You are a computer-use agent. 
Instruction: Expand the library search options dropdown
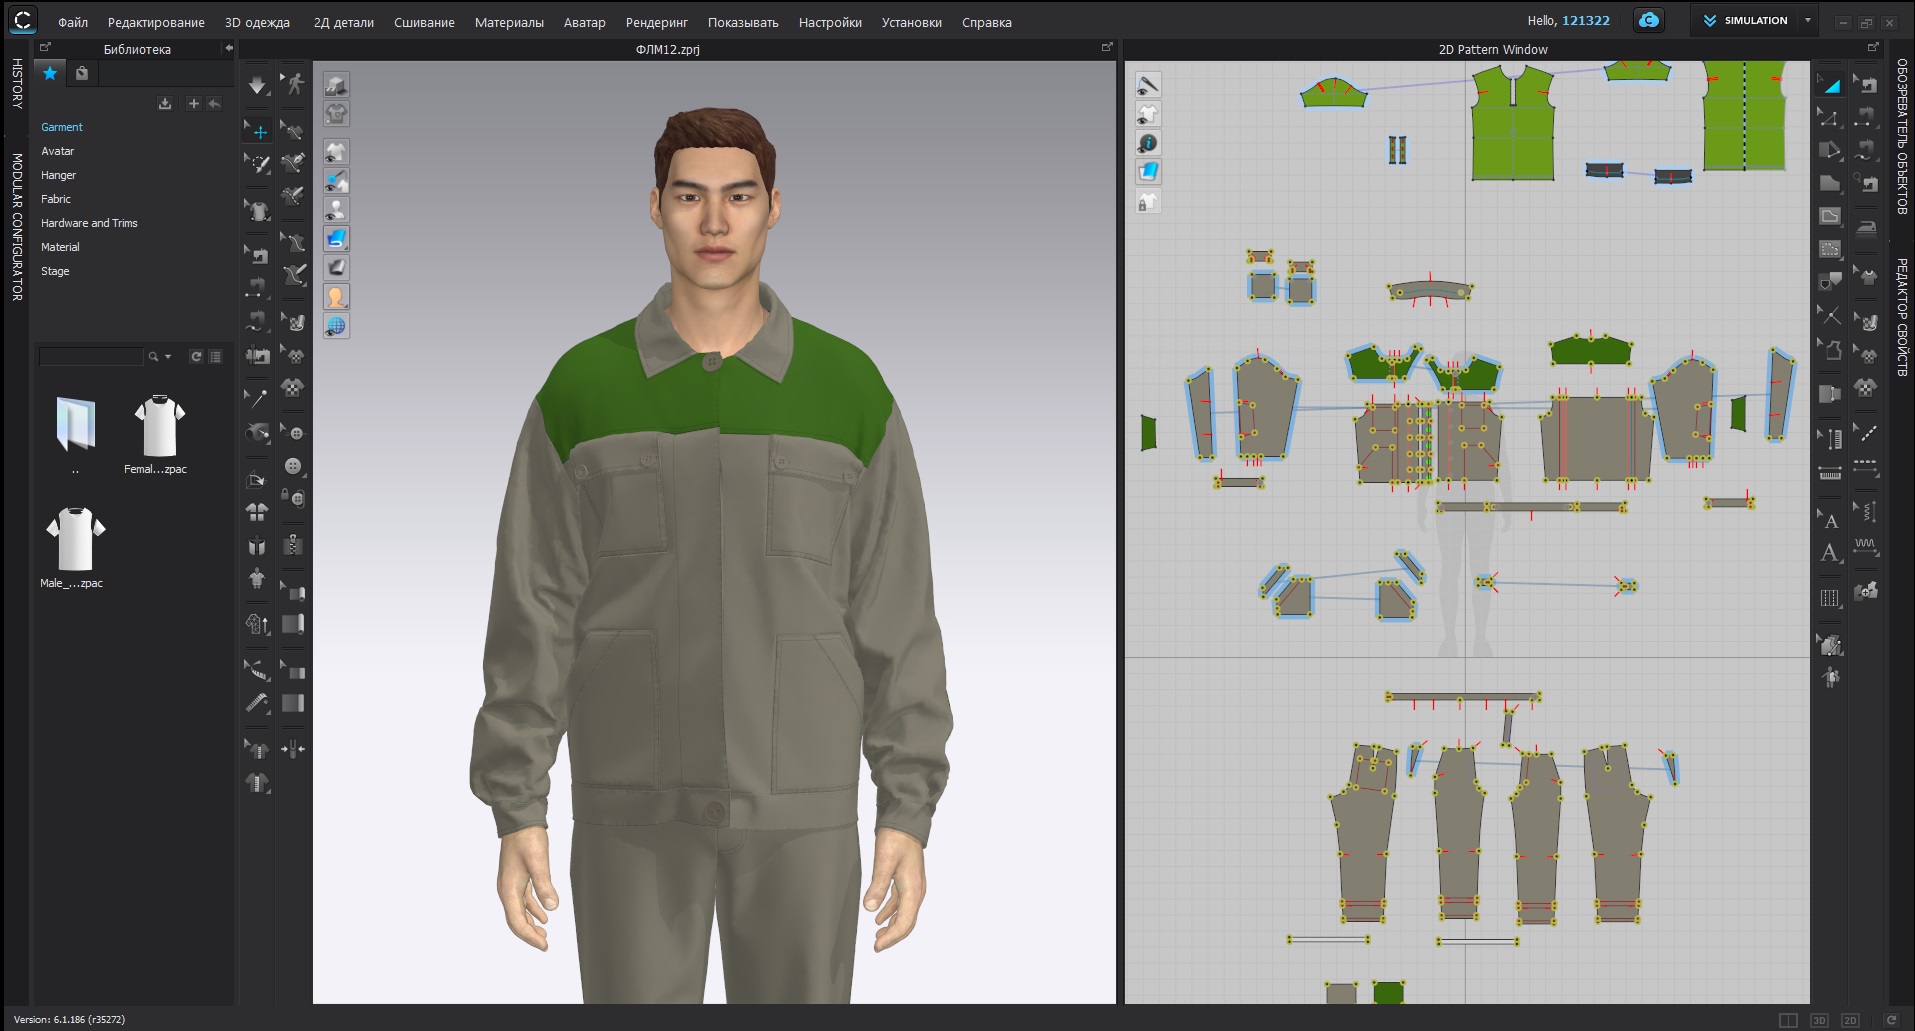(168, 357)
